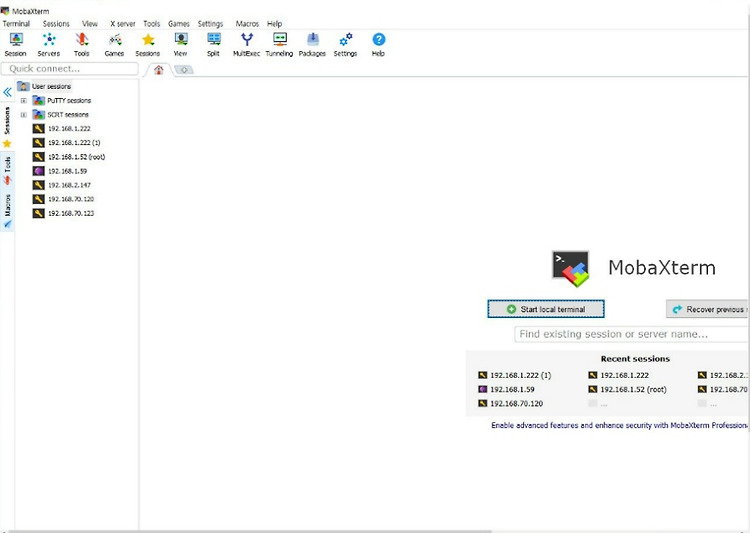Select session 192.168.70.123 in sidebar tree
Image resolution: width=750 pixels, height=533 pixels.
click(x=71, y=213)
